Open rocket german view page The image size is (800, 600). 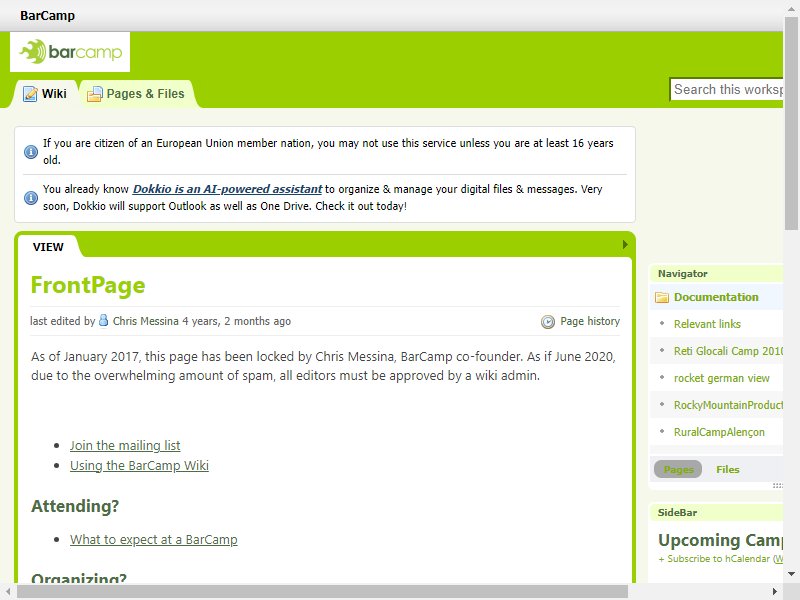coord(721,378)
